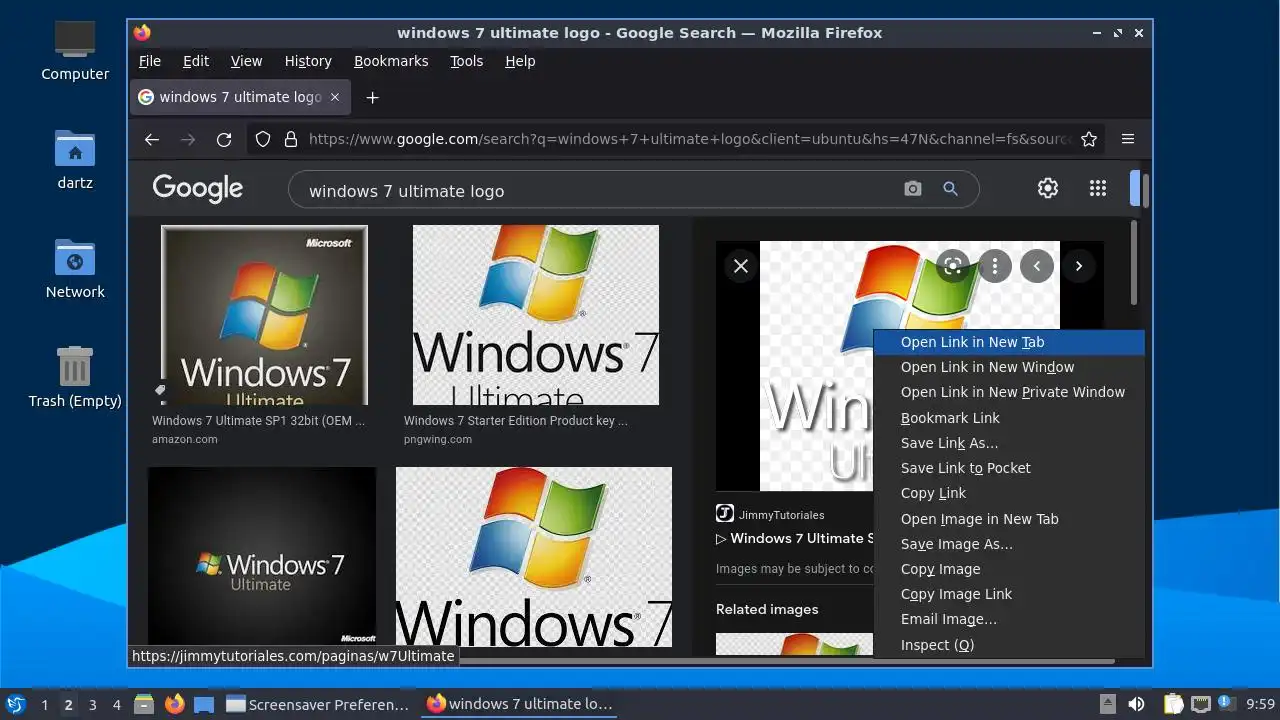Choose Copy Image

tap(1009, 569)
